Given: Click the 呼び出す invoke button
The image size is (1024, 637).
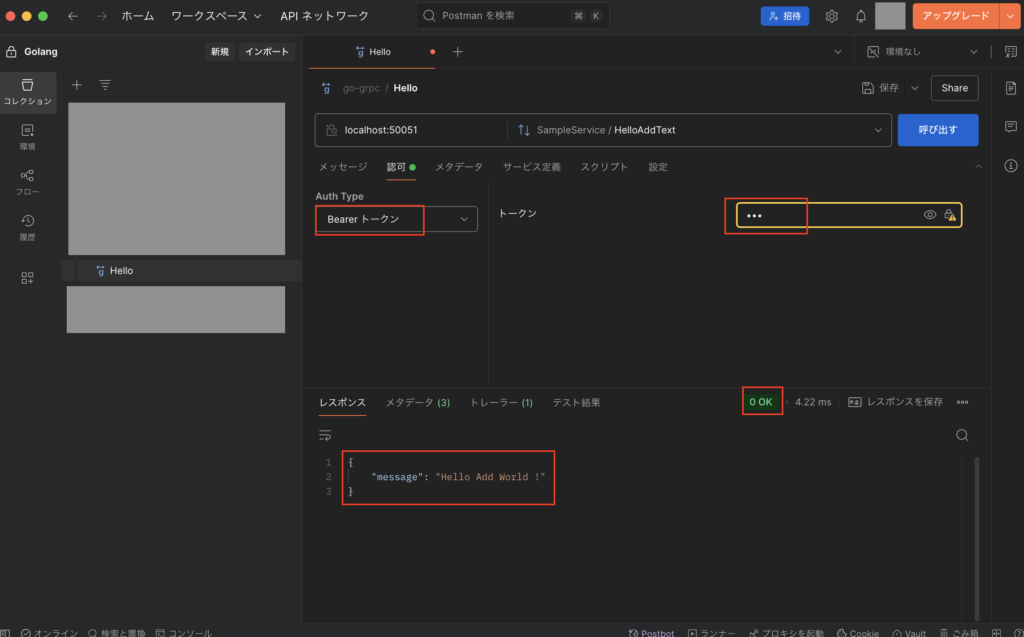Looking at the screenshot, I should click(x=938, y=130).
